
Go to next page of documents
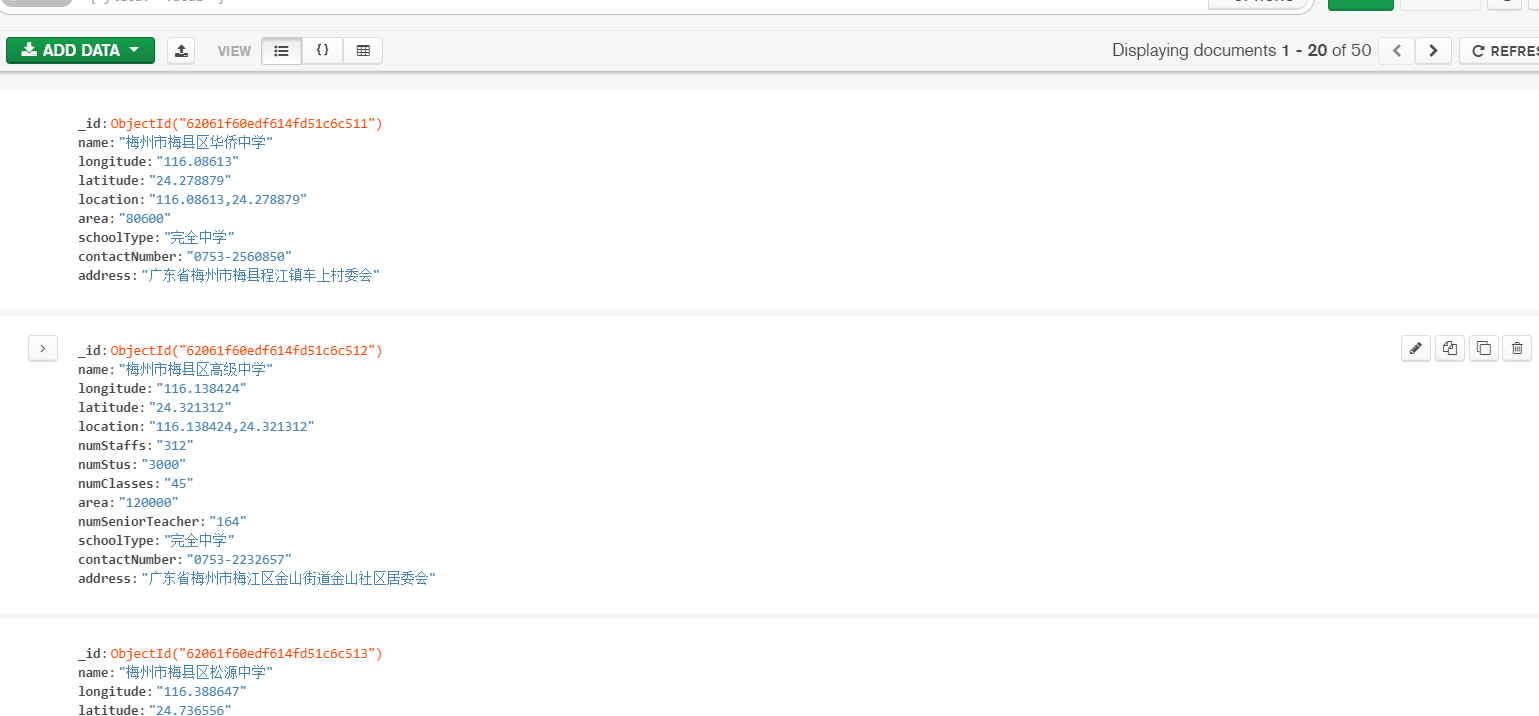1433,51
